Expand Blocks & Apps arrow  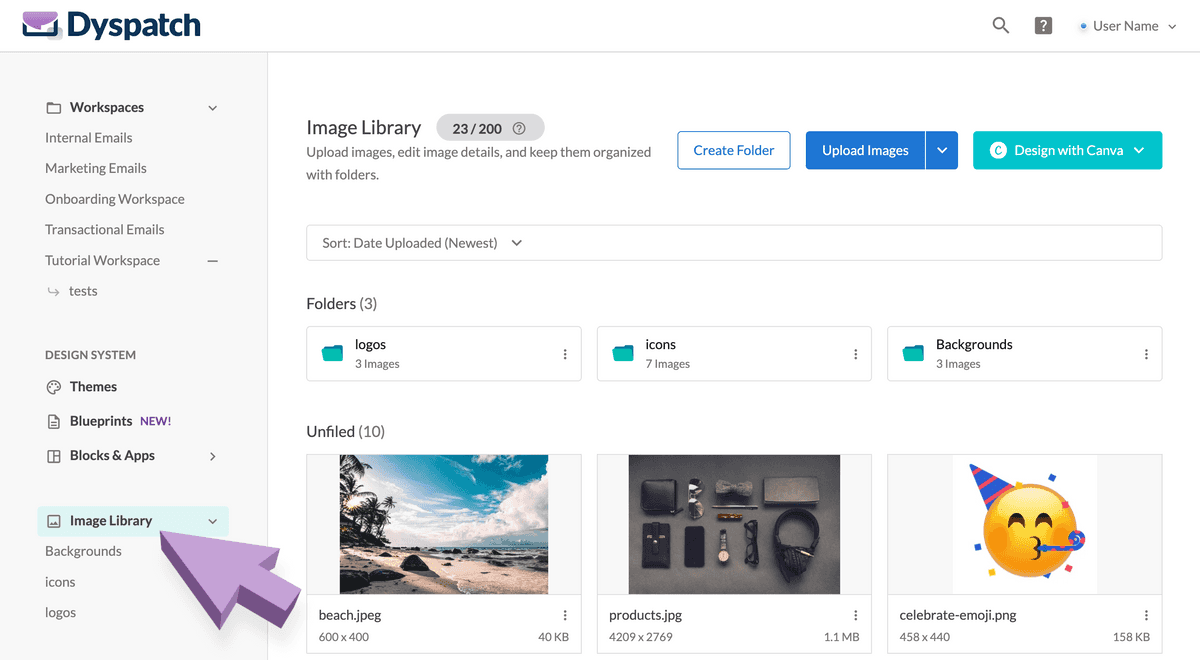click(212, 456)
